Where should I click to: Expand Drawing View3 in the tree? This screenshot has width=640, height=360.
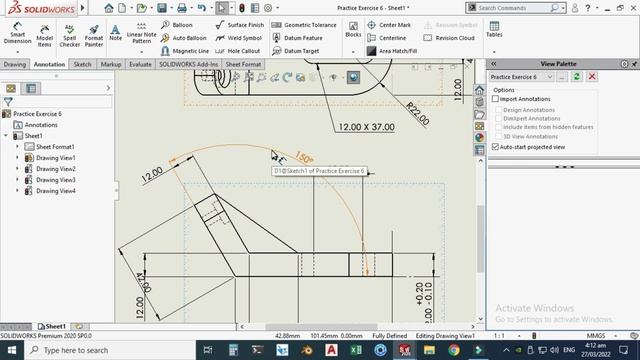point(17,180)
